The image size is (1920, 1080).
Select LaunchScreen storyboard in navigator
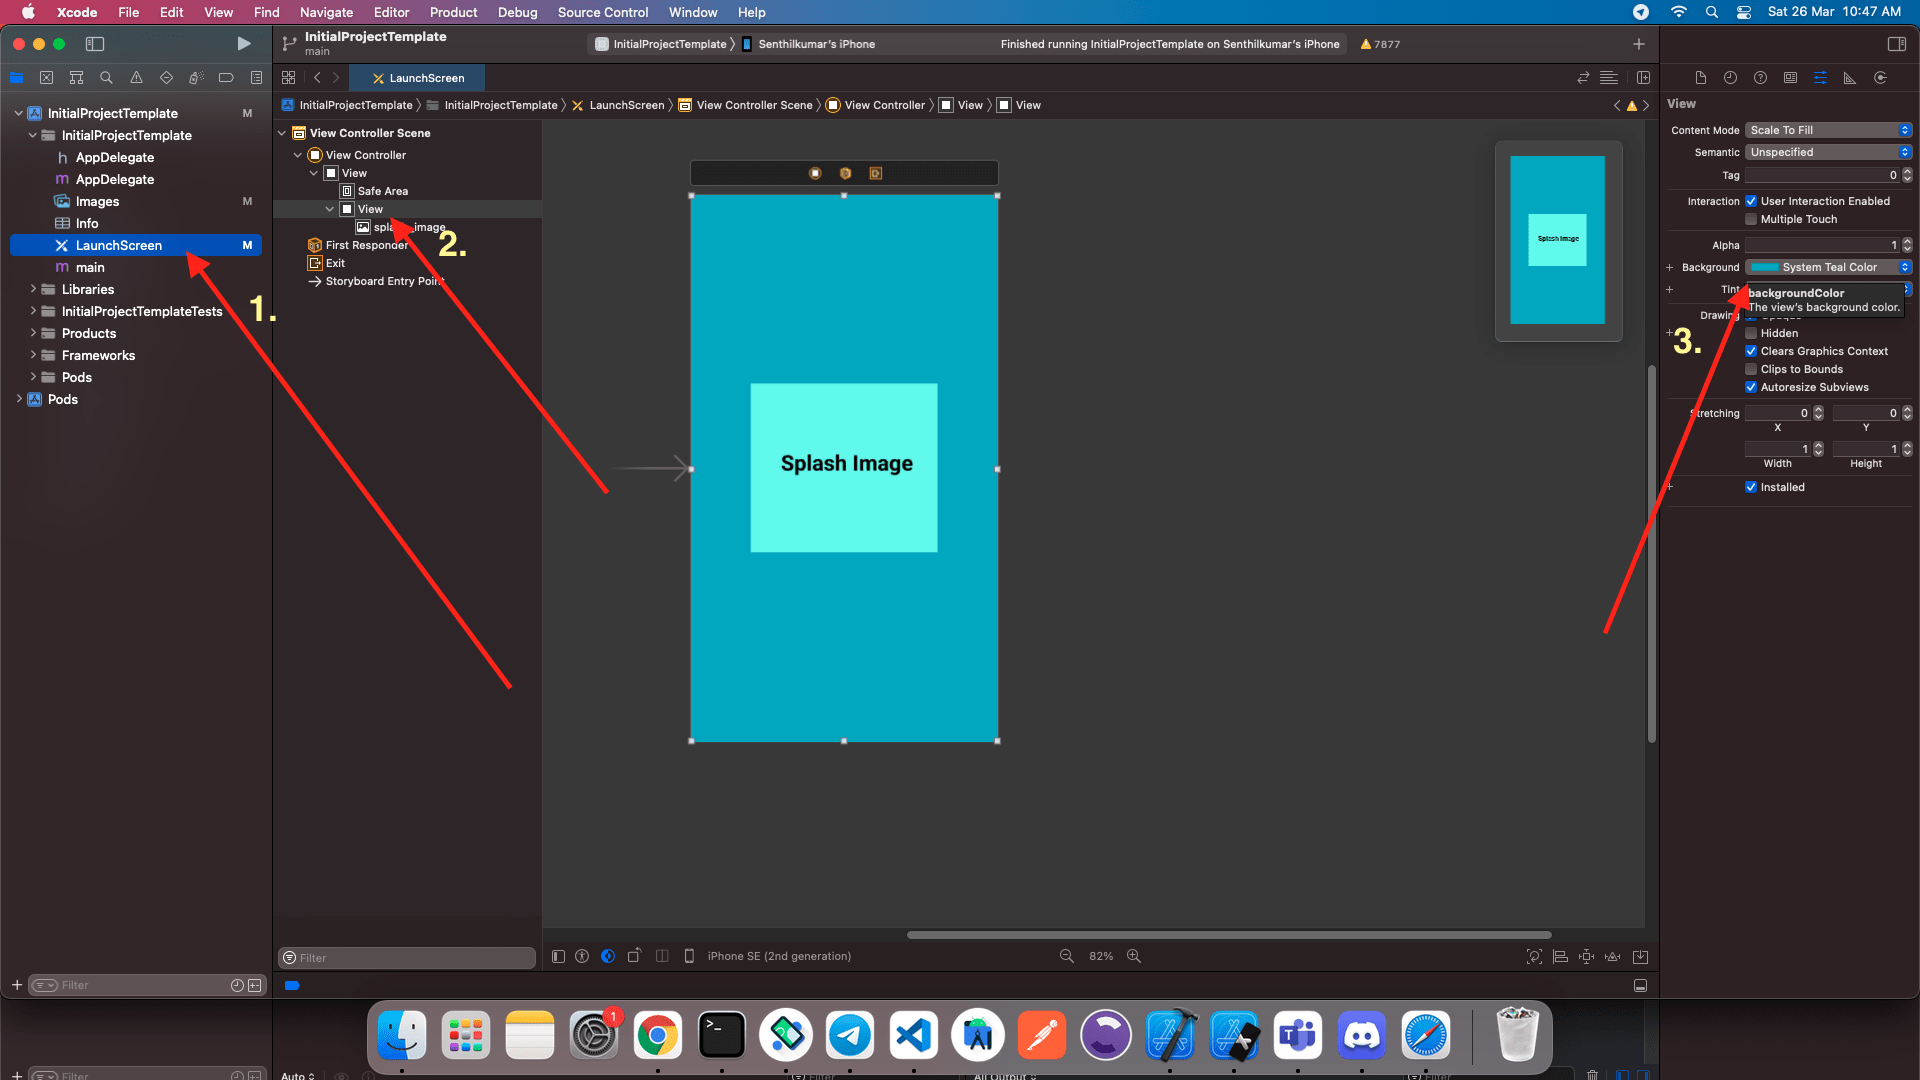pos(119,244)
